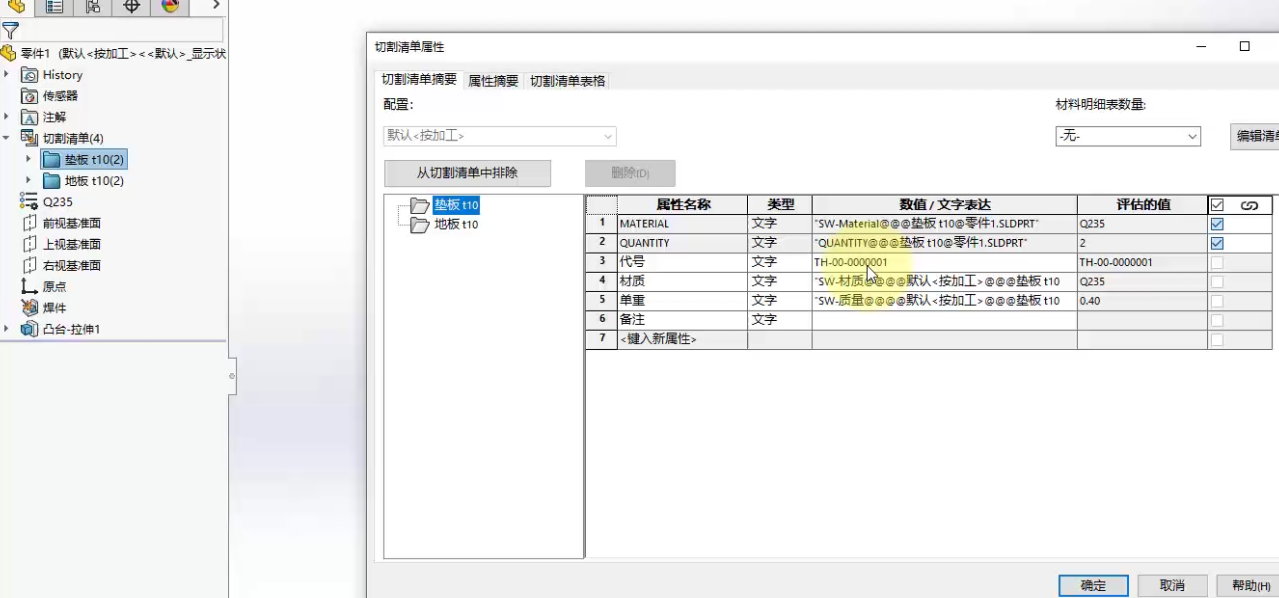This screenshot has width=1279, height=598.
Task: Select the Q235 material icon in the tree
Action: tap(28, 202)
